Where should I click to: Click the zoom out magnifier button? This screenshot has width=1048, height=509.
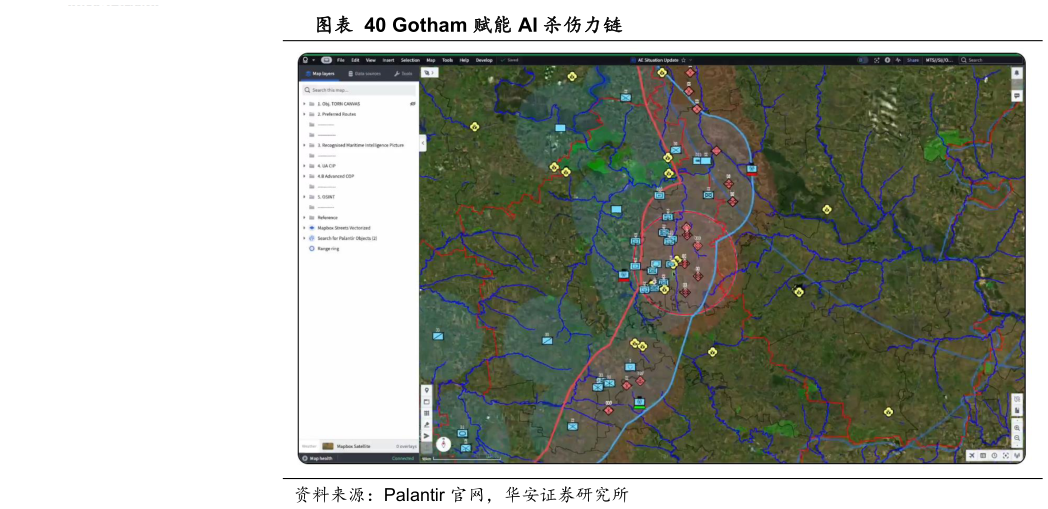click(x=1017, y=439)
